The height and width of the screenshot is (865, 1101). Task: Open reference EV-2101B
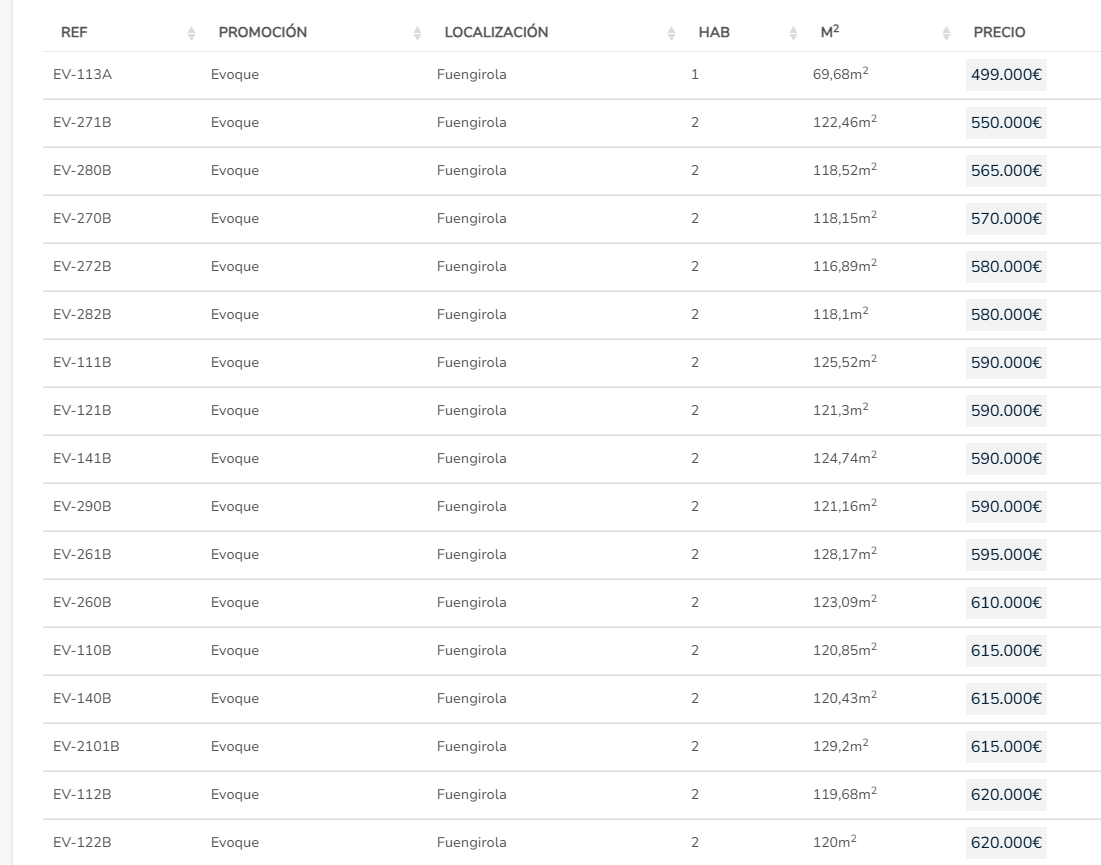tap(86, 747)
